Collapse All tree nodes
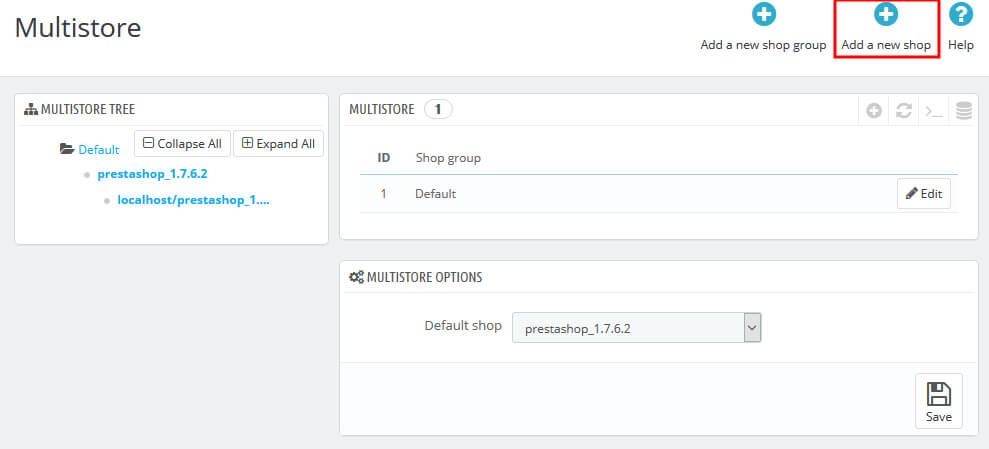This screenshot has height=449, width=989. [x=182, y=143]
